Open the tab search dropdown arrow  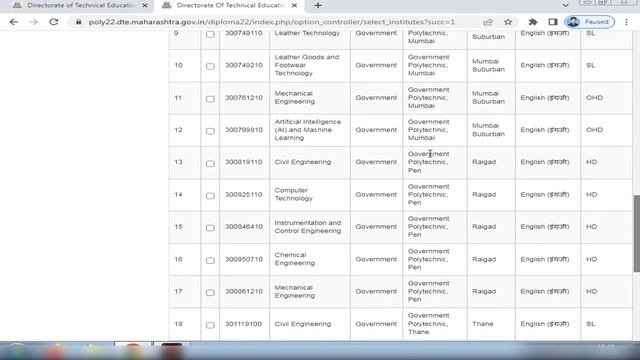pyautogui.click(x=565, y=5)
